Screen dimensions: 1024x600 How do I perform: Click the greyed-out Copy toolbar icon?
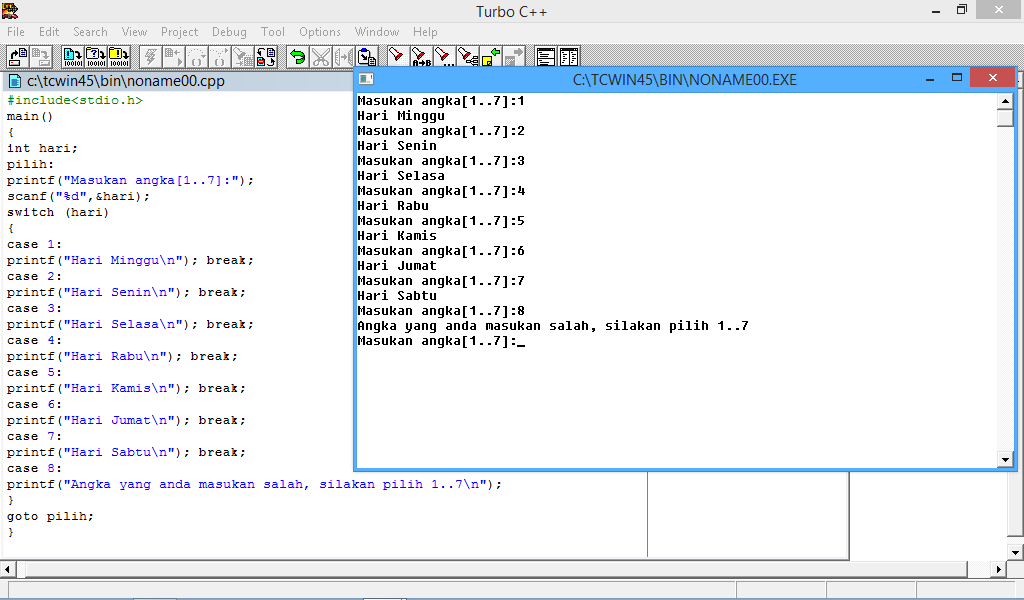click(x=344, y=57)
